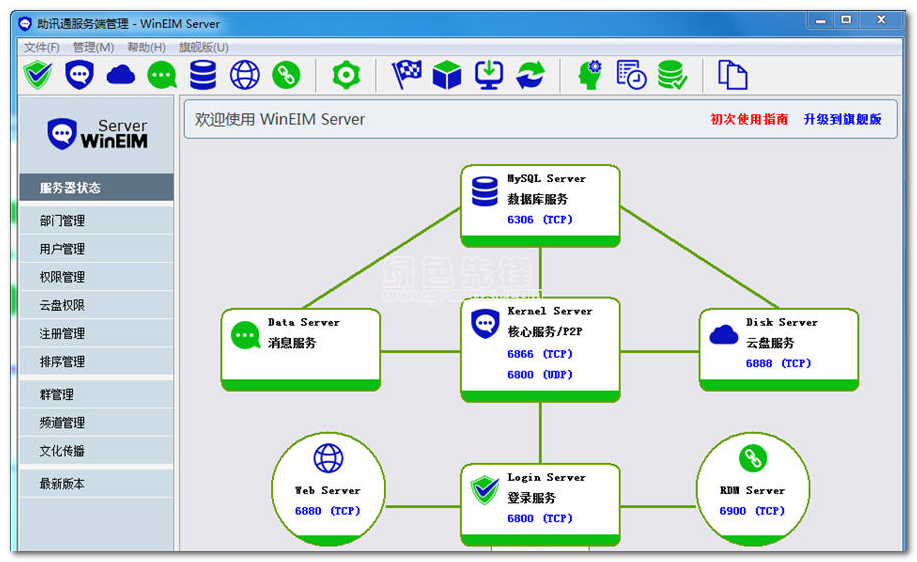
Task: Open 排序管理 in the sidebar
Action: [96, 361]
